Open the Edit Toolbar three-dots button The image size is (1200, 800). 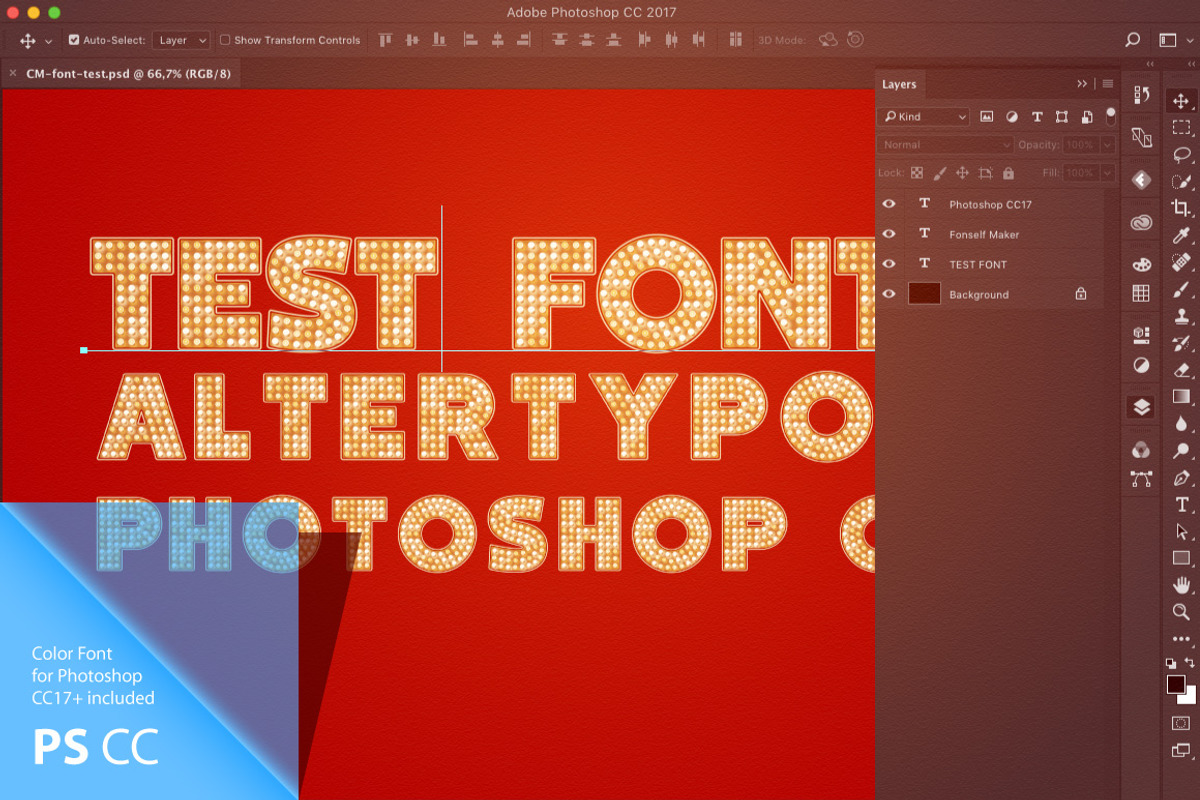point(1181,639)
